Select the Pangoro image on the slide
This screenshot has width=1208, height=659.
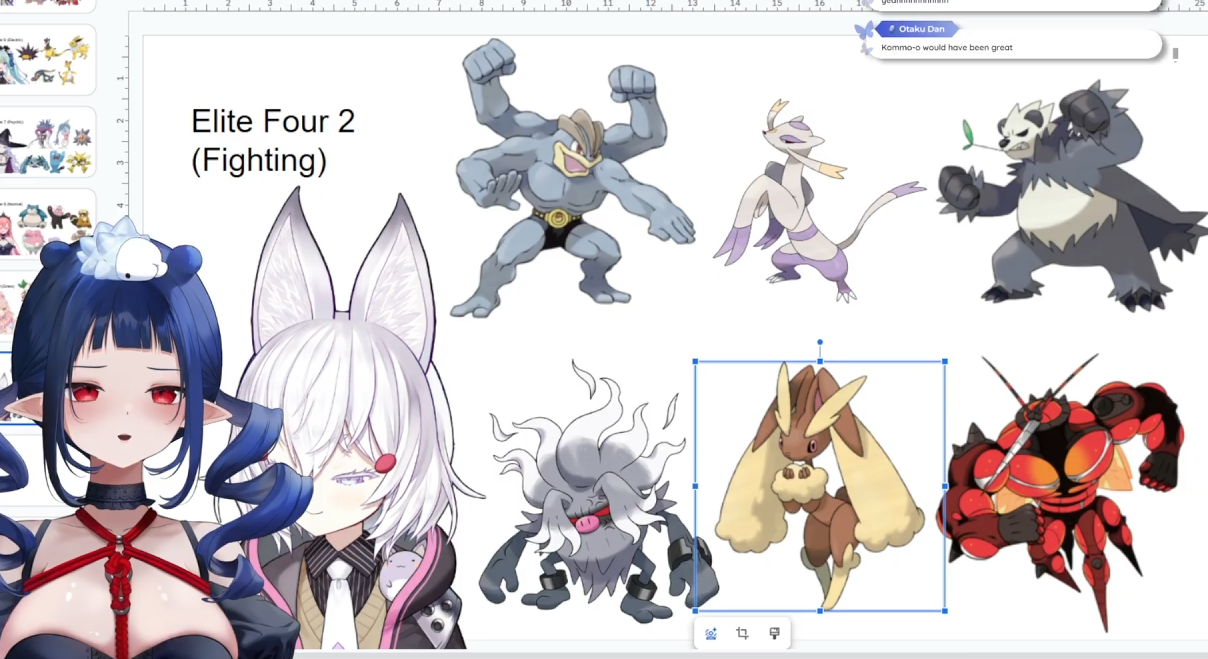[1072, 195]
